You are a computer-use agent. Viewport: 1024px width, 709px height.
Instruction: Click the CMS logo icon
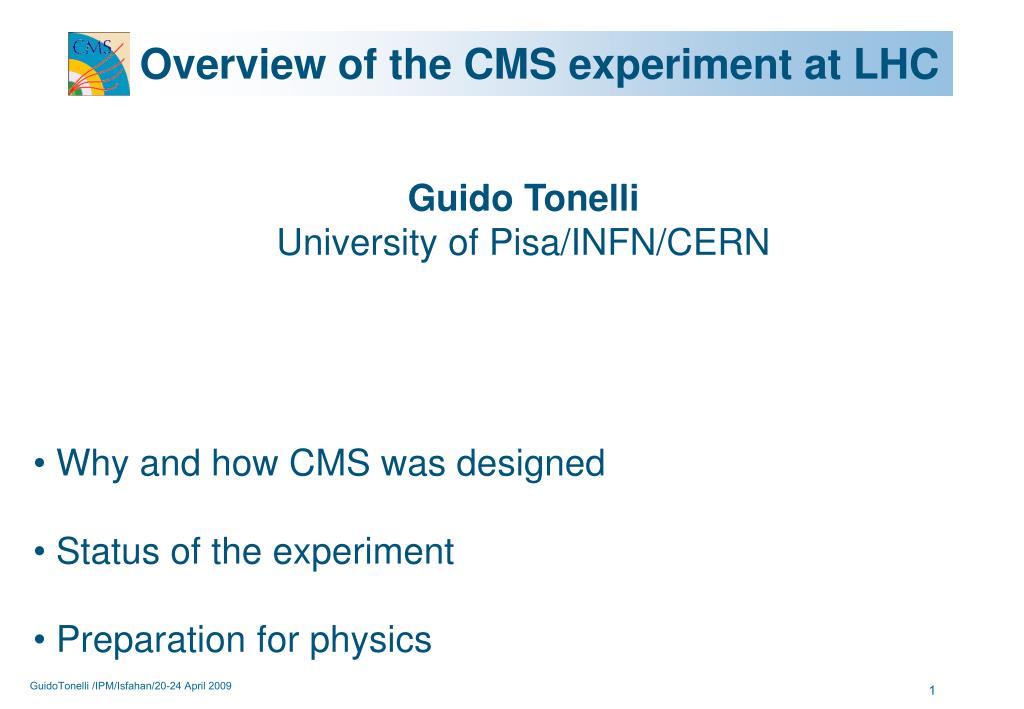(x=99, y=64)
